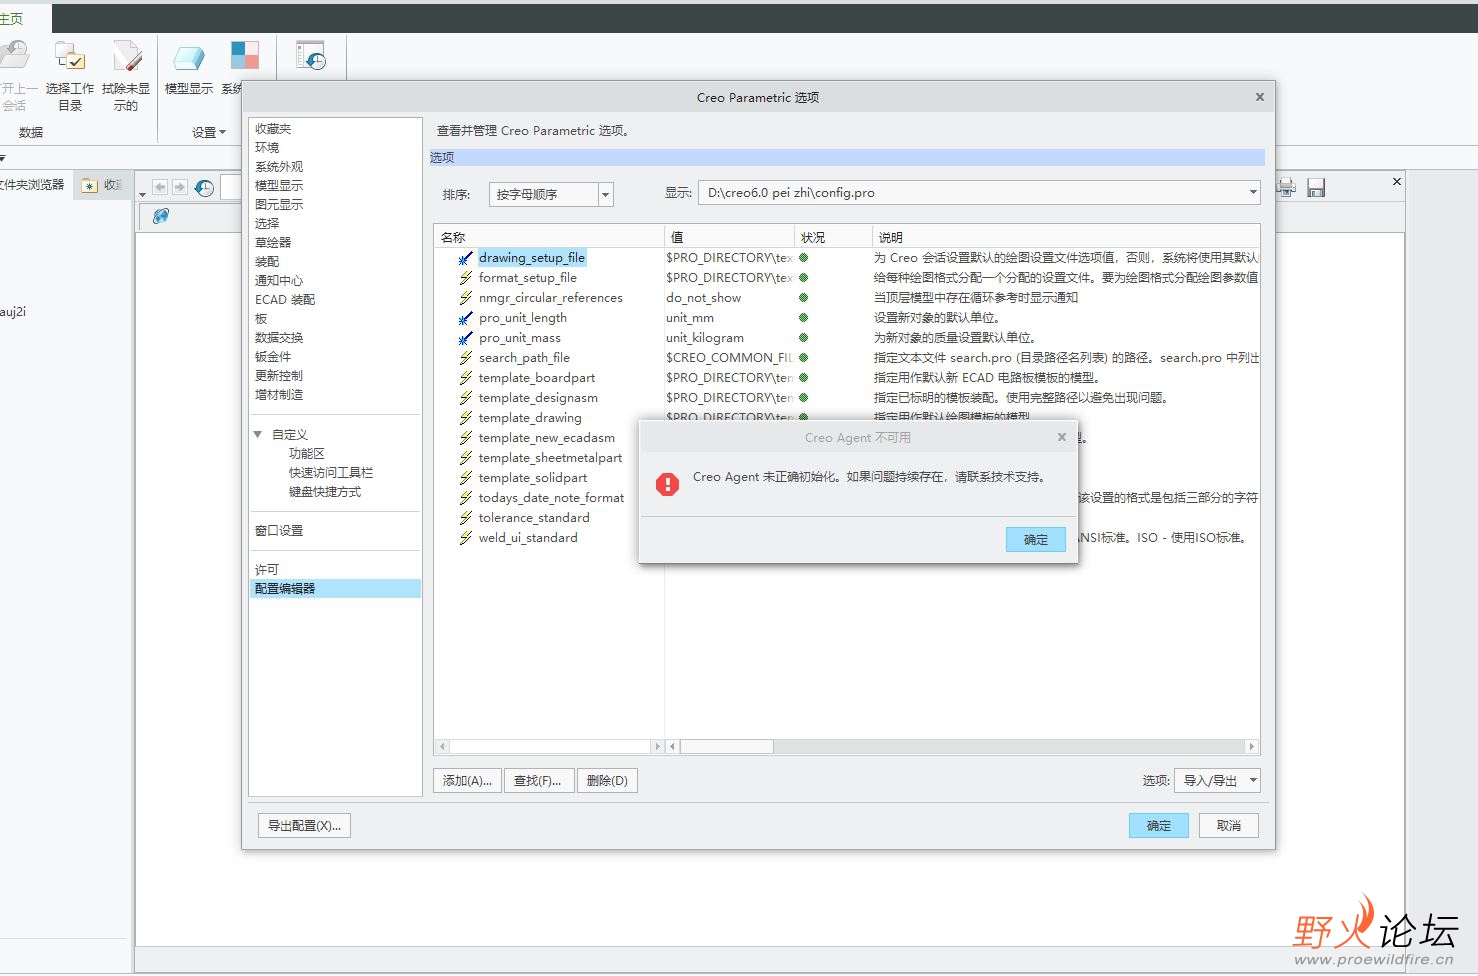1478x976 pixels.
Task: Close the Creo Agent 不可用 dialog
Action: tap(1062, 437)
